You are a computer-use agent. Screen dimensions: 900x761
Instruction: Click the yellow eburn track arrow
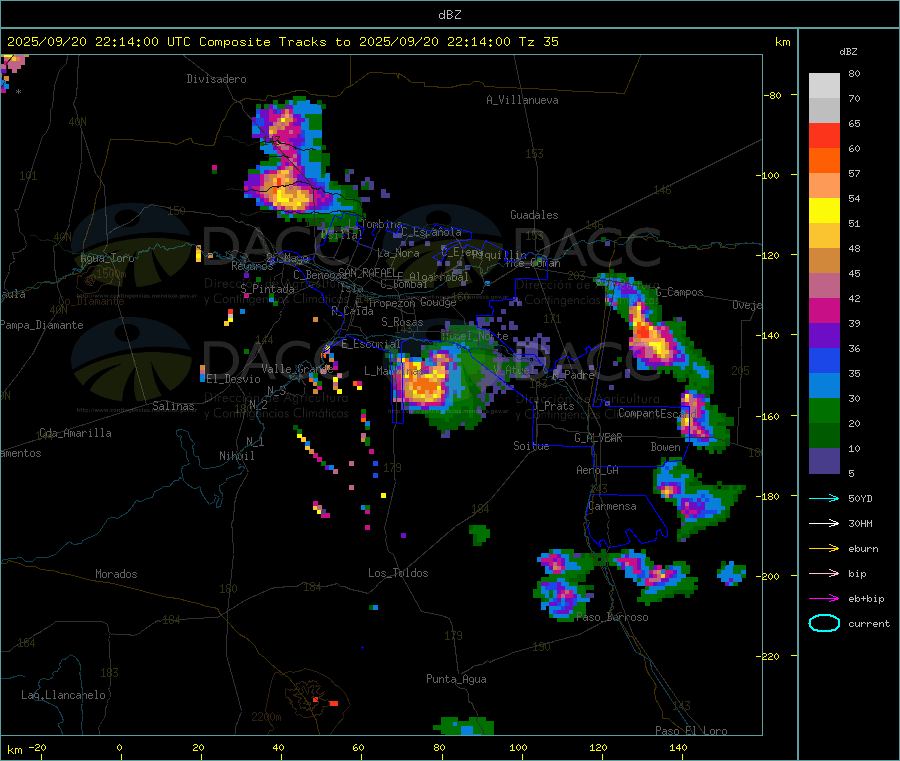point(824,548)
